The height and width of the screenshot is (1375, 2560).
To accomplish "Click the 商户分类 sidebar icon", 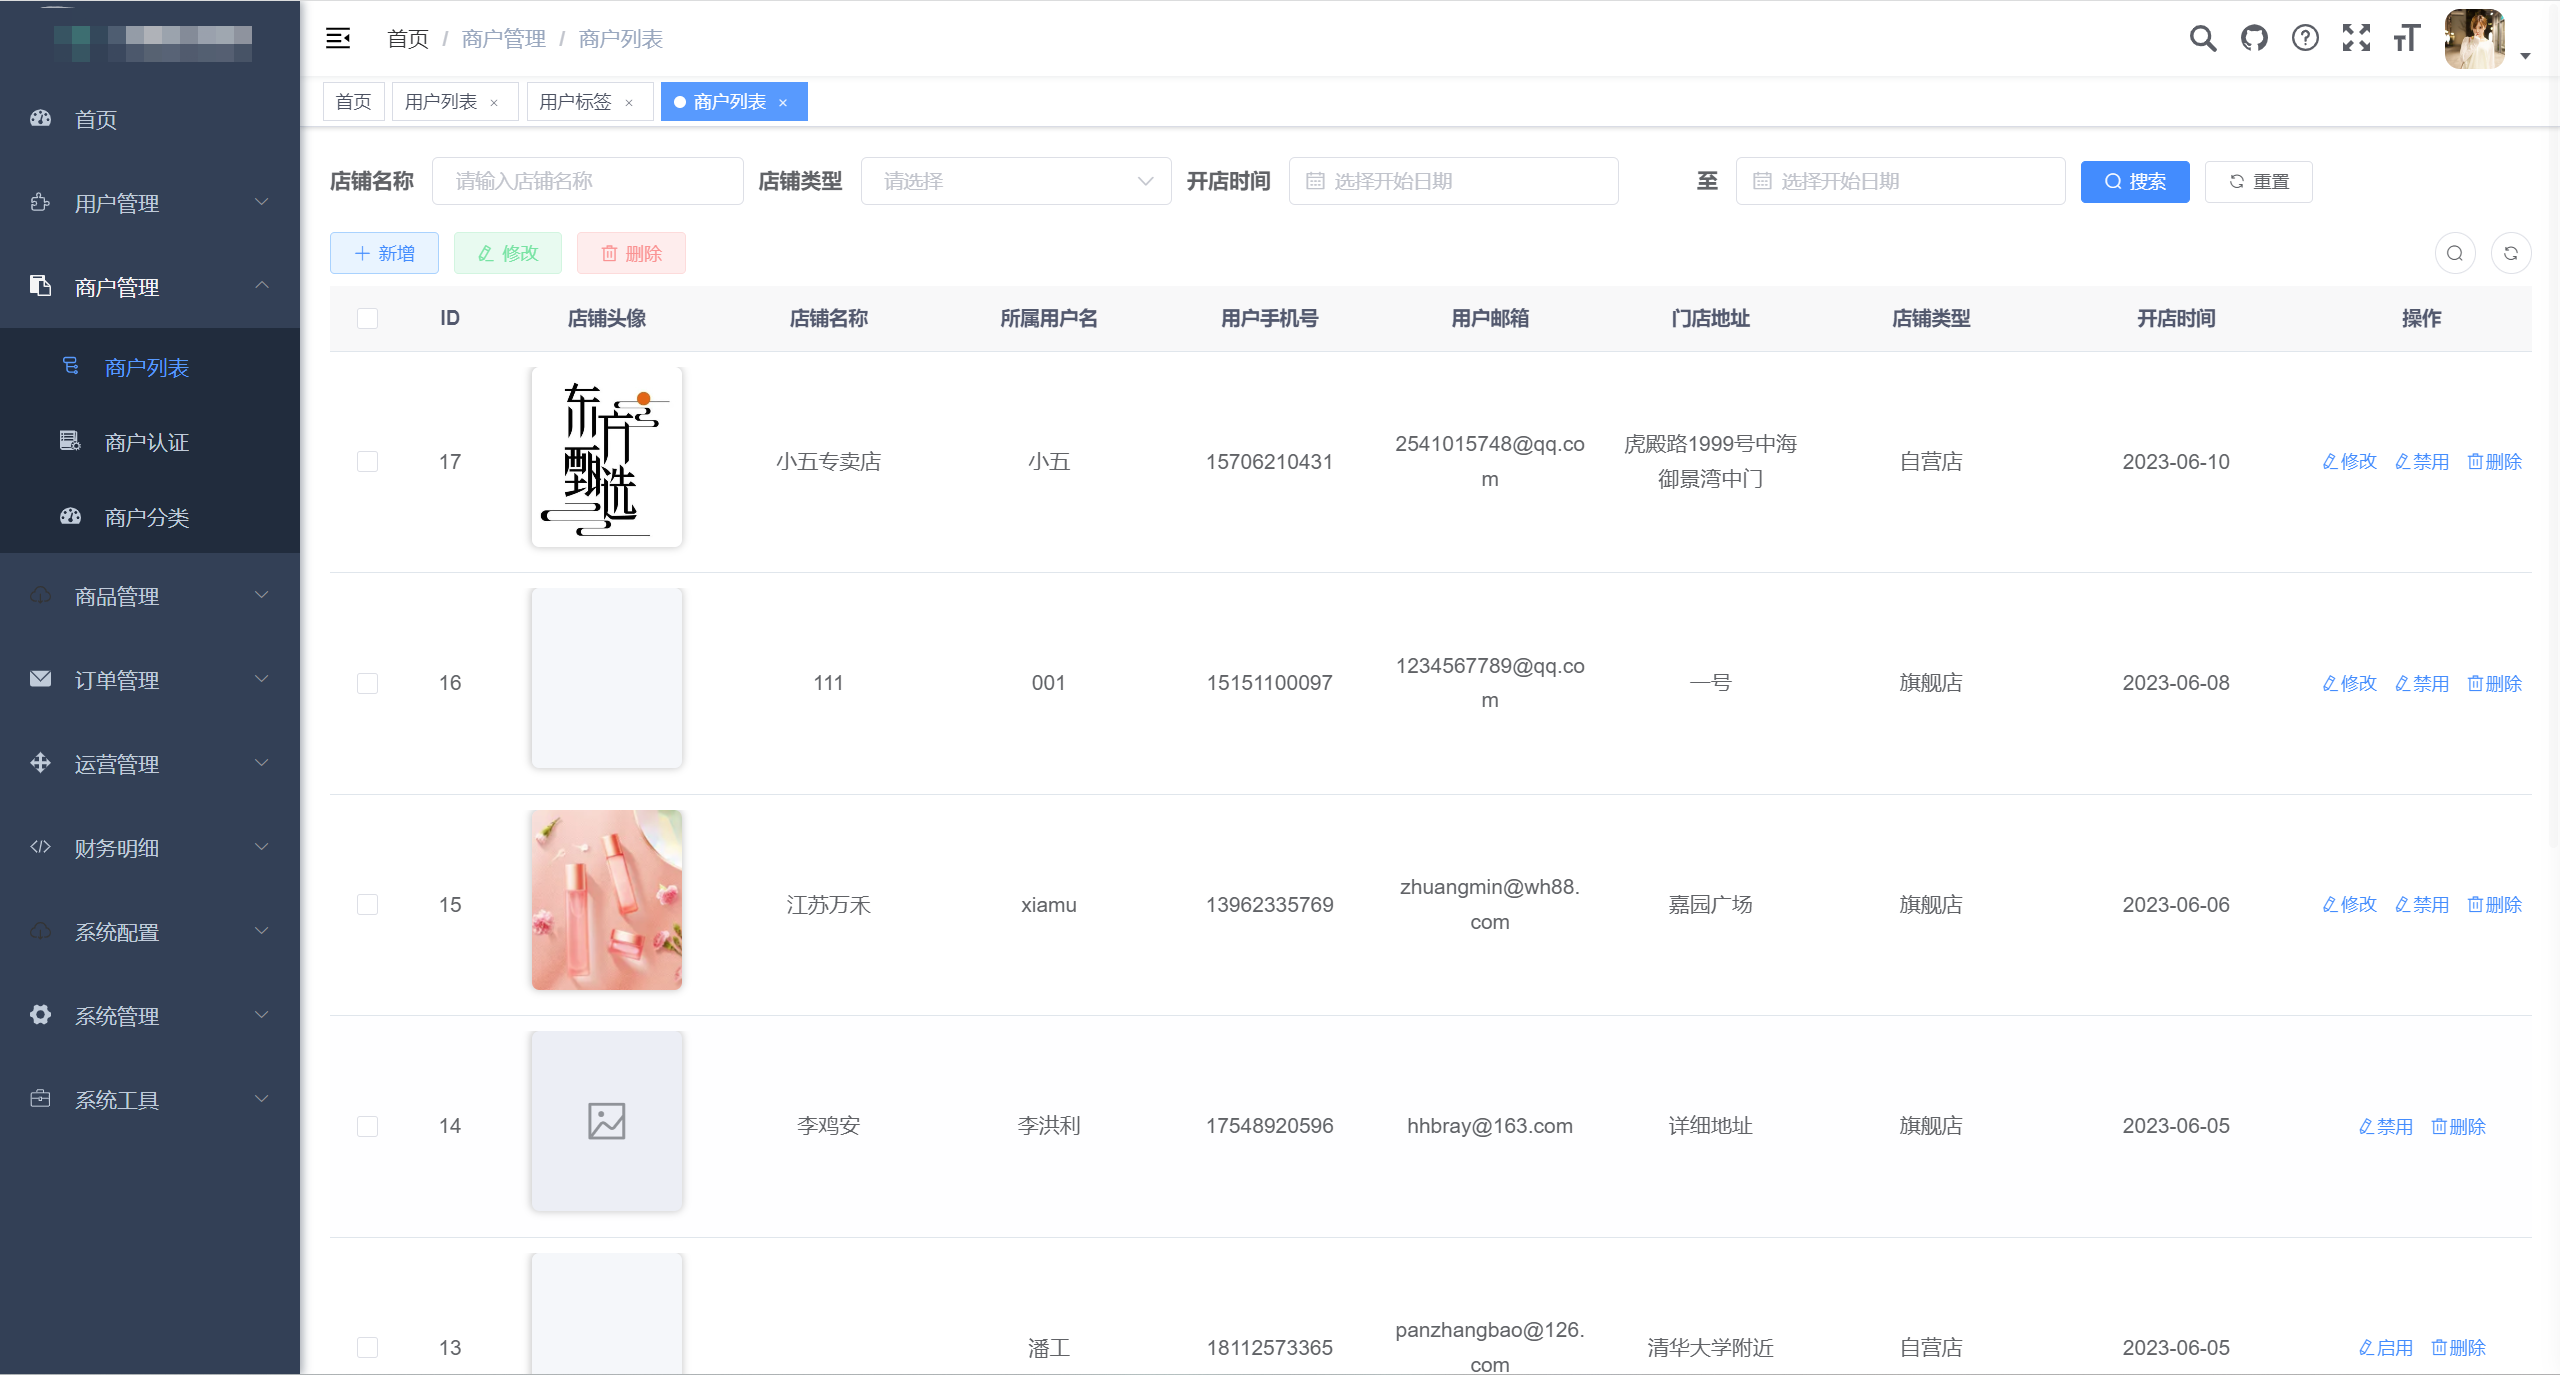I will pyautogui.click(x=70, y=516).
